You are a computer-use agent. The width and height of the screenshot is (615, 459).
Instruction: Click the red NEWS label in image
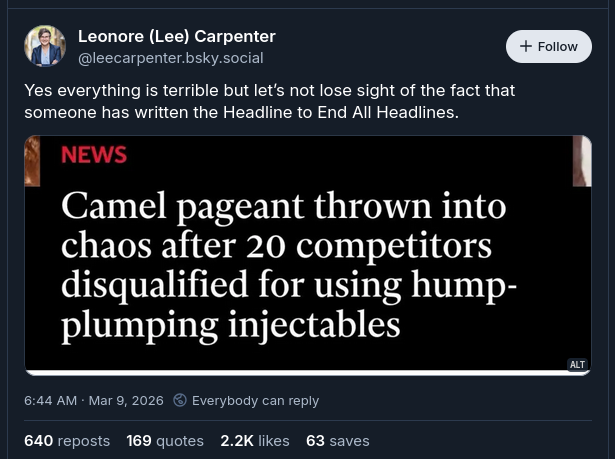point(94,155)
